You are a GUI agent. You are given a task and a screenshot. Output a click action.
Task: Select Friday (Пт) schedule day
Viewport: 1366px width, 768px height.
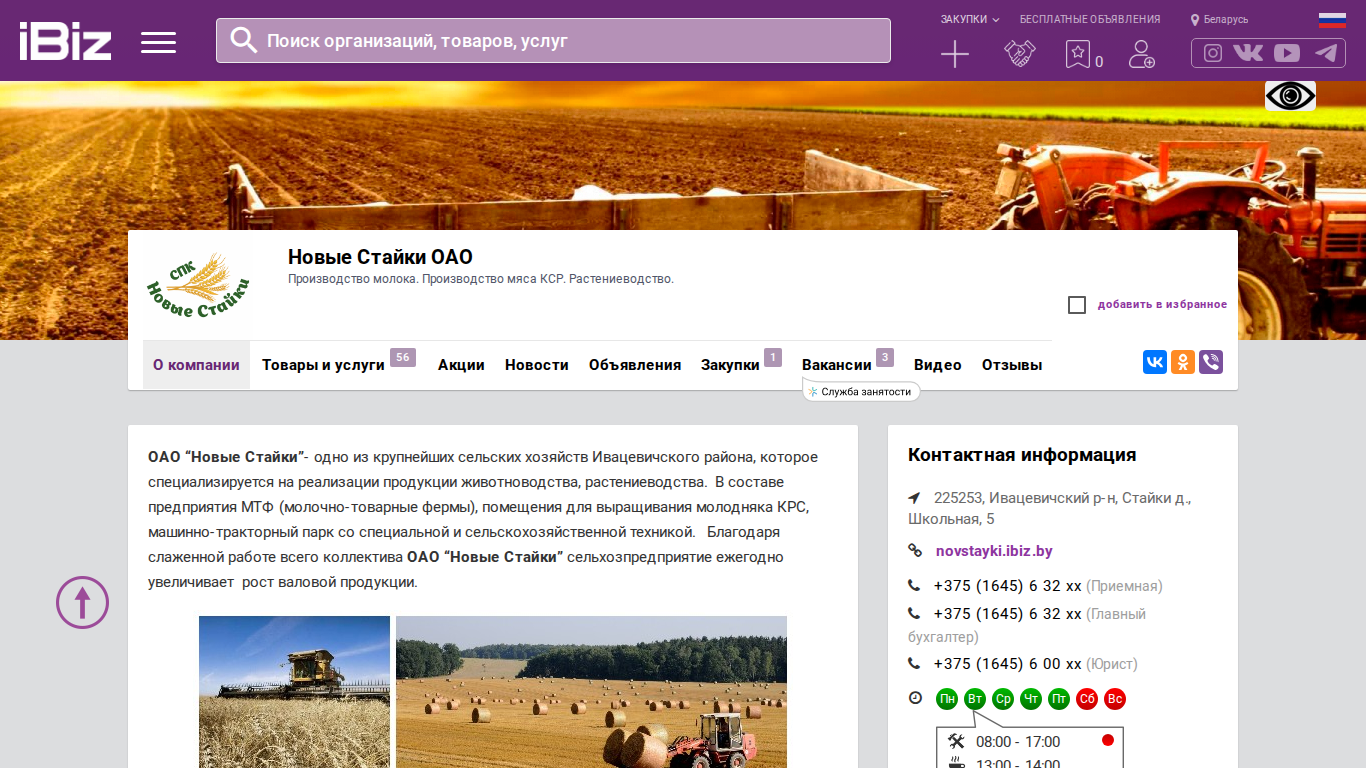pos(1059,699)
